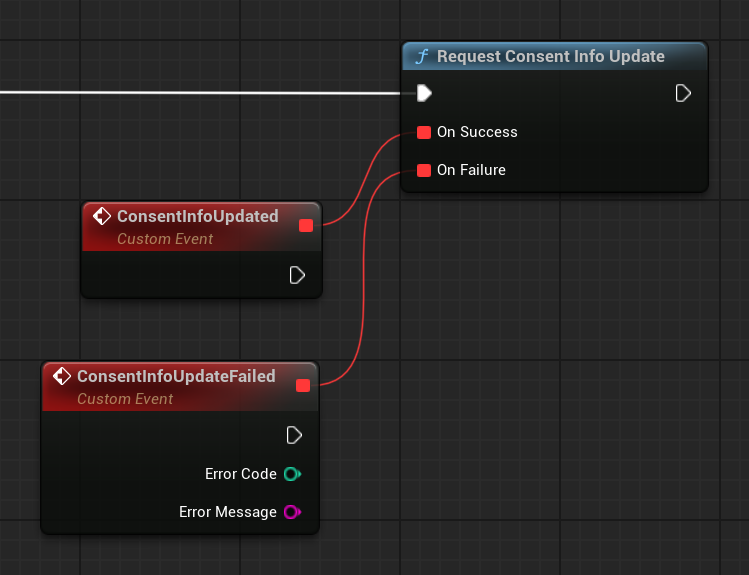Click the input execution pin on Request Consent Info Update
The height and width of the screenshot is (575, 749).
[x=424, y=93]
